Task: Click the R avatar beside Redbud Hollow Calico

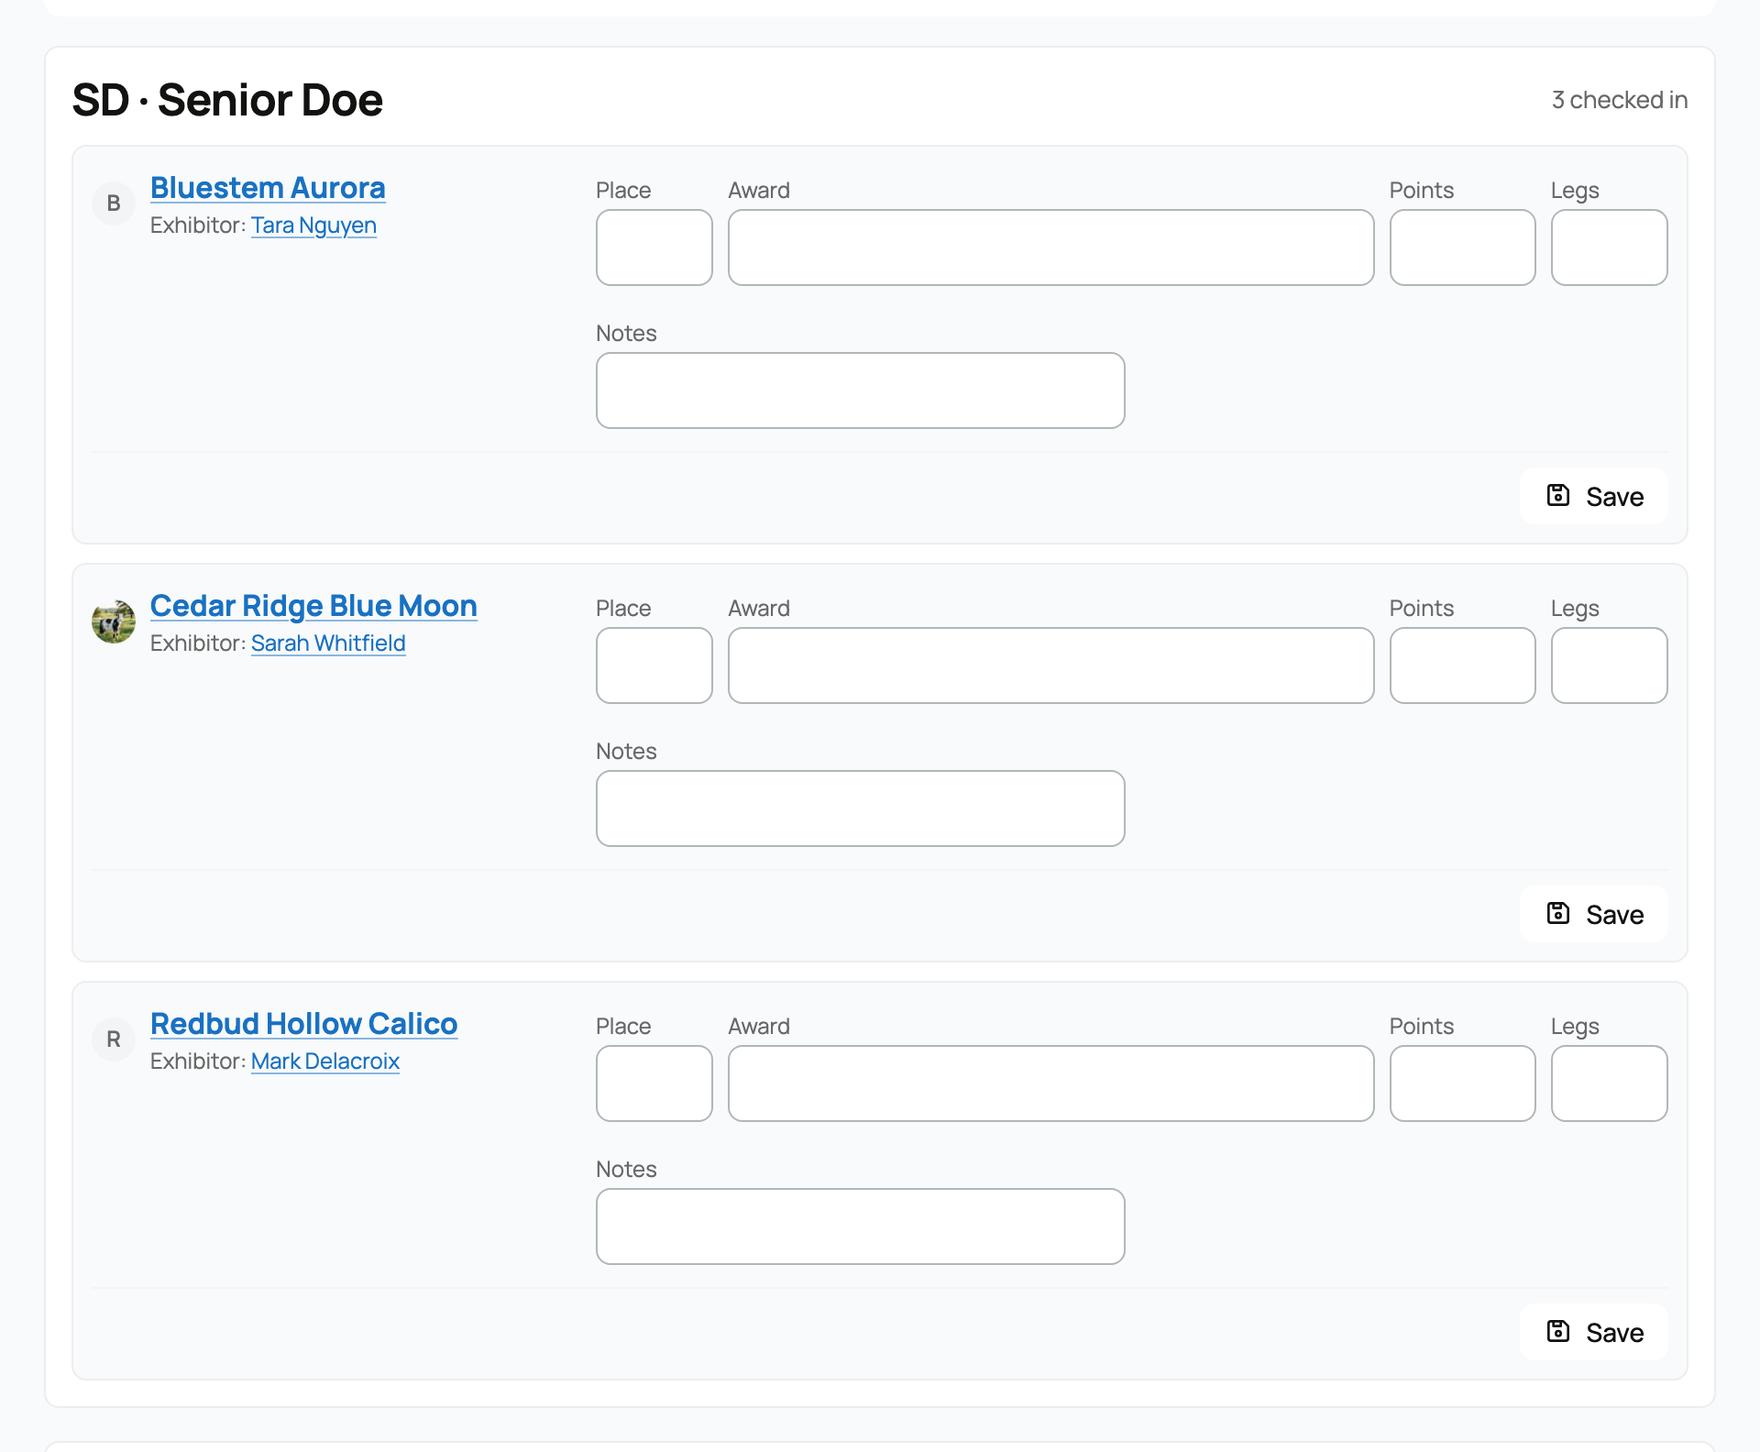Action: coord(114,1039)
